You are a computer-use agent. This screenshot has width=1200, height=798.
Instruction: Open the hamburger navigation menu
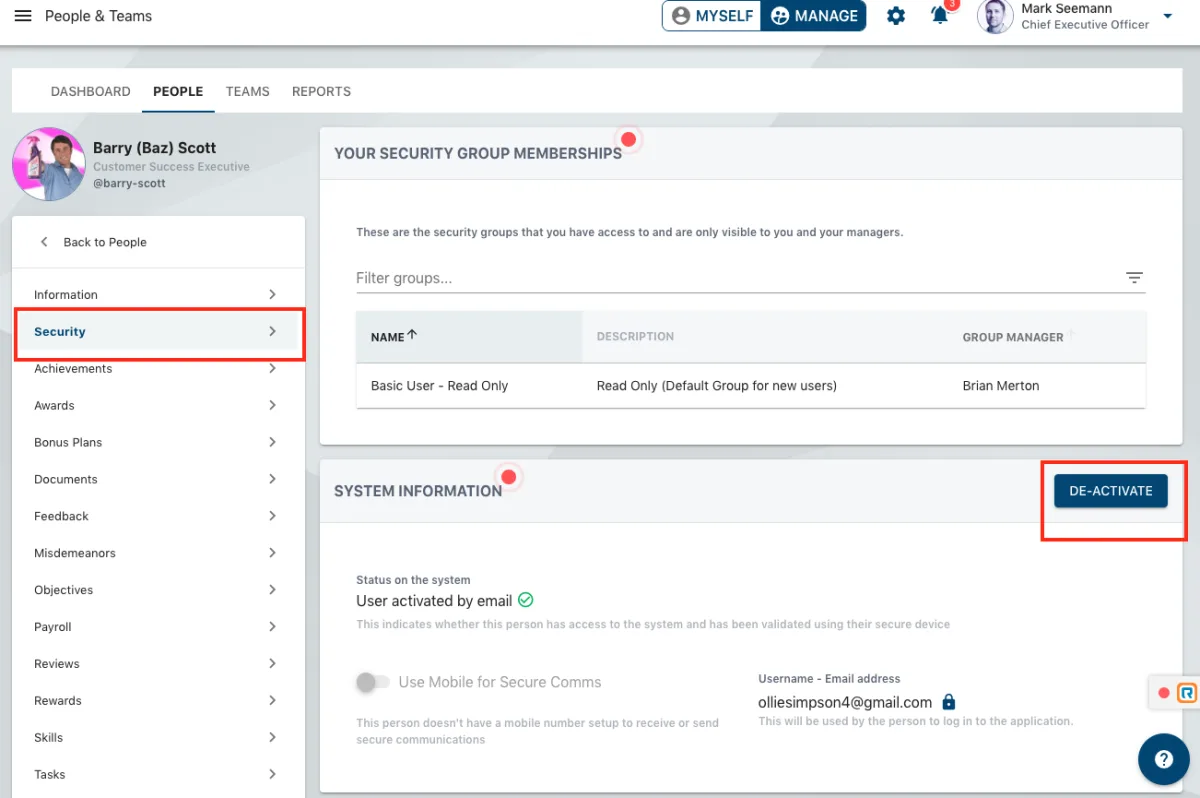pos(23,16)
